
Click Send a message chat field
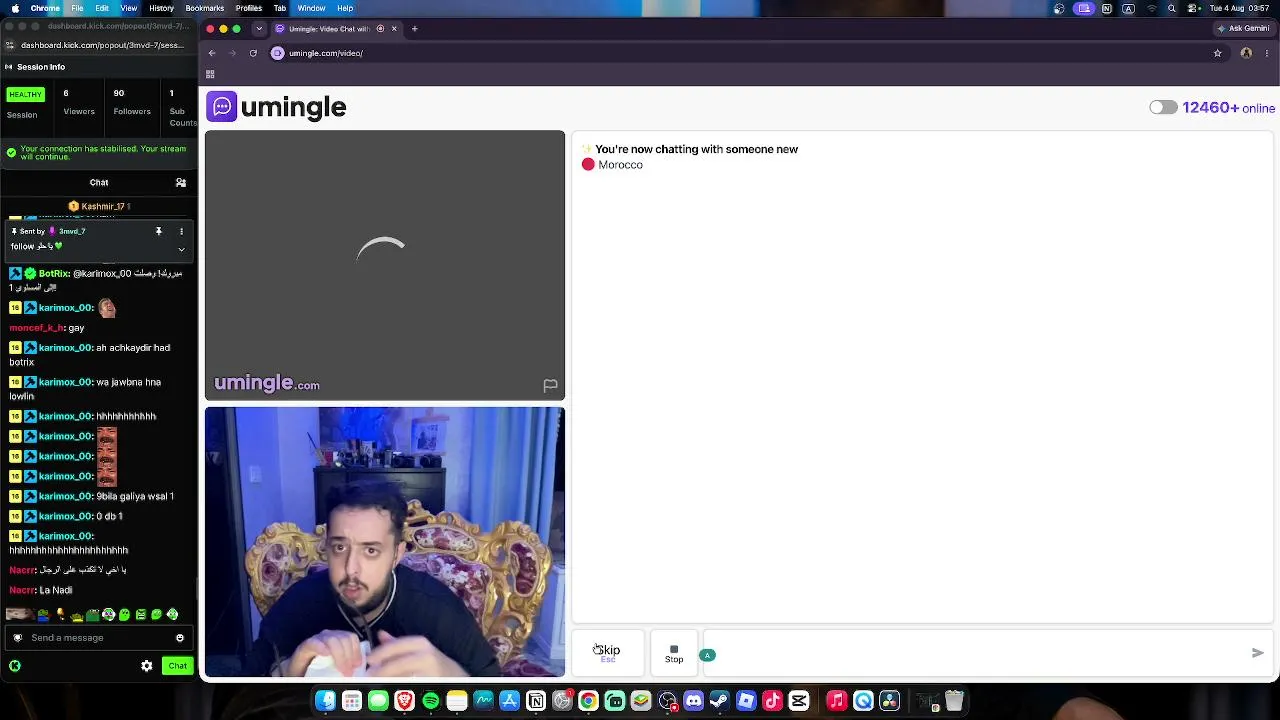[98, 638]
